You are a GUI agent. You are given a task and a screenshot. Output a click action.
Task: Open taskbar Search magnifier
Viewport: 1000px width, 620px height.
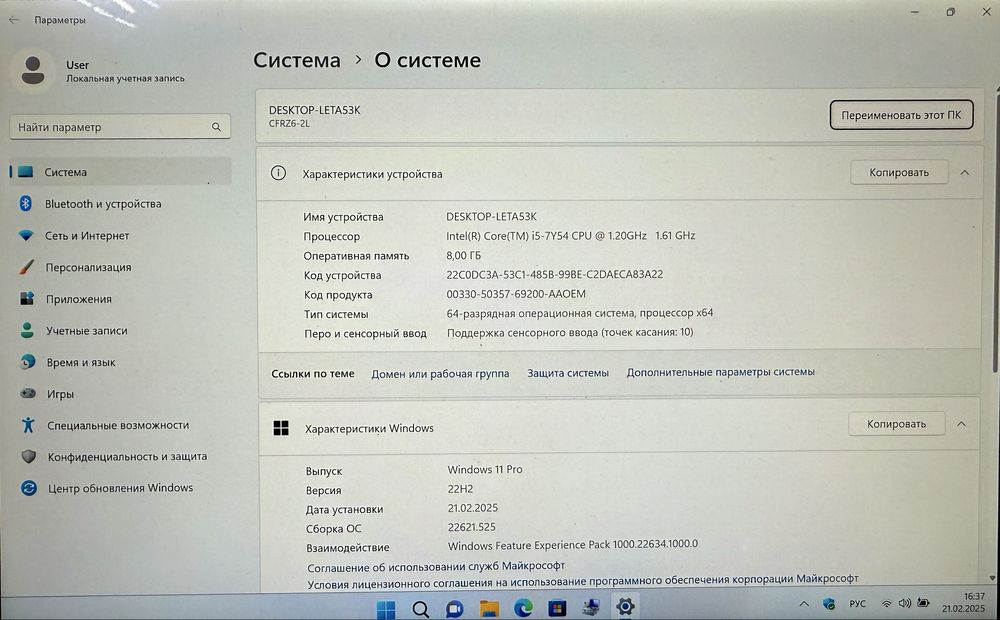point(420,609)
